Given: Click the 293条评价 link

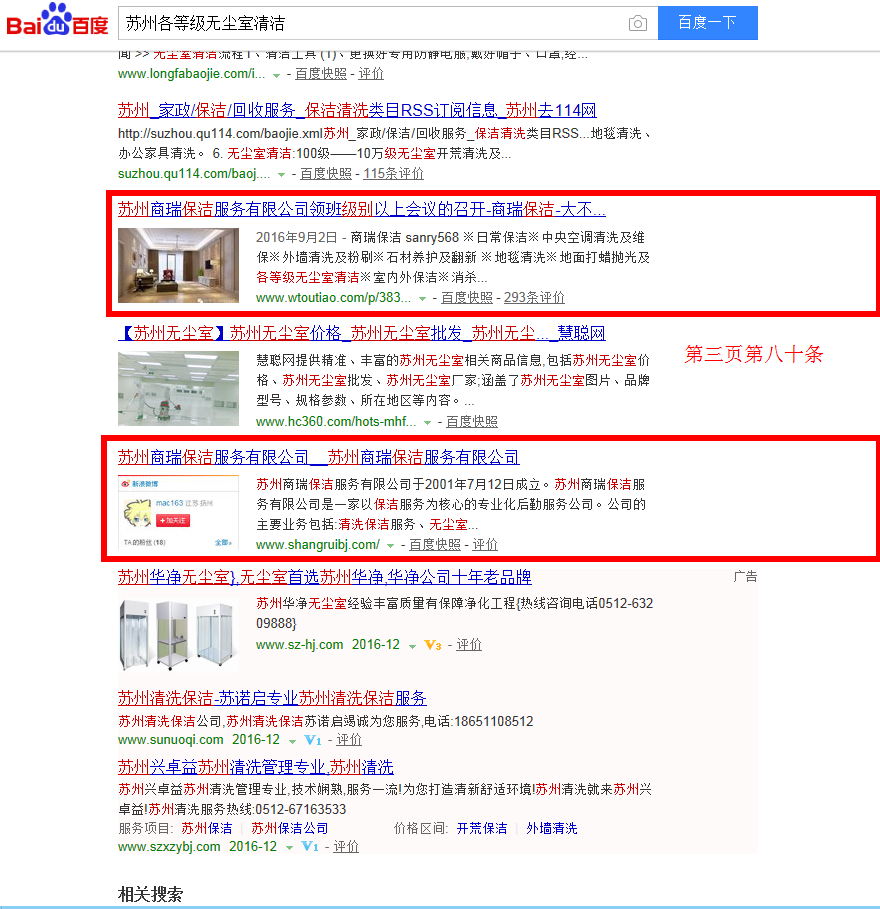Looking at the screenshot, I should coord(534,297).
